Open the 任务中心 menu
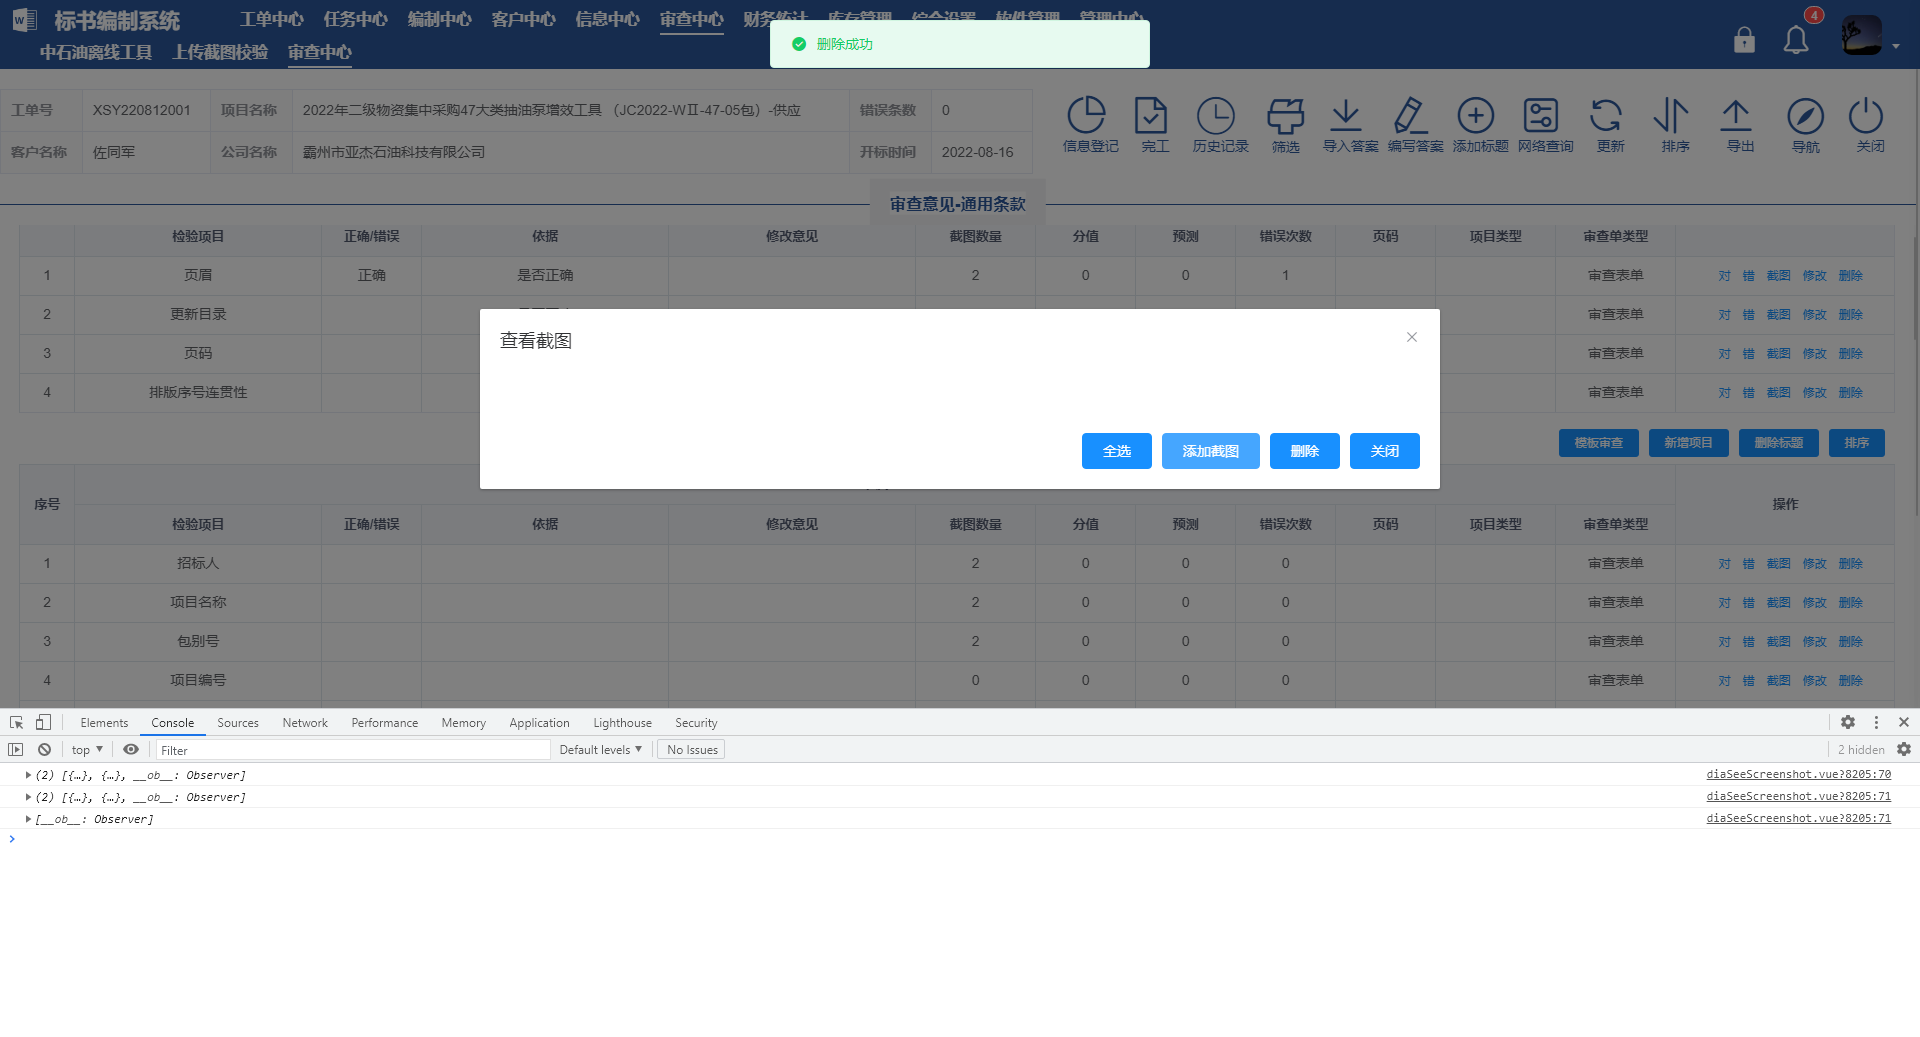 click(356, 20)
